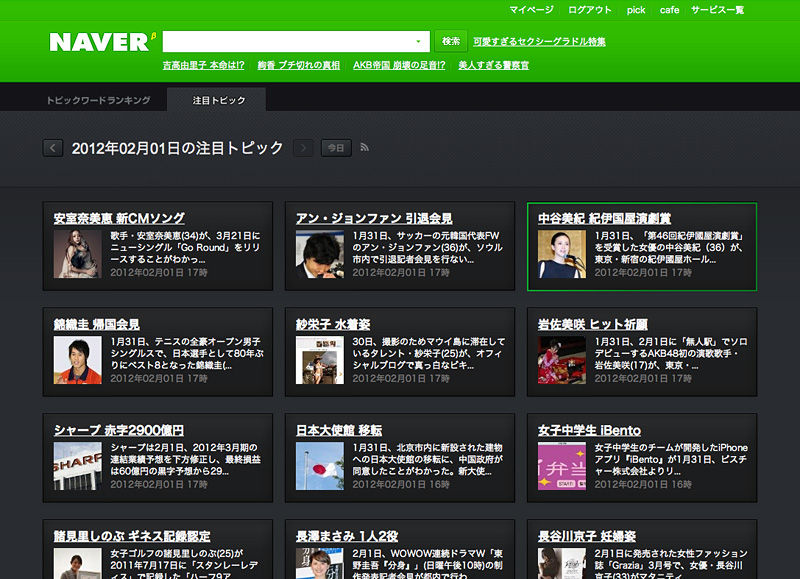Open 女子中学生 iBento headline
800x579 pixels.
point(589,430)
